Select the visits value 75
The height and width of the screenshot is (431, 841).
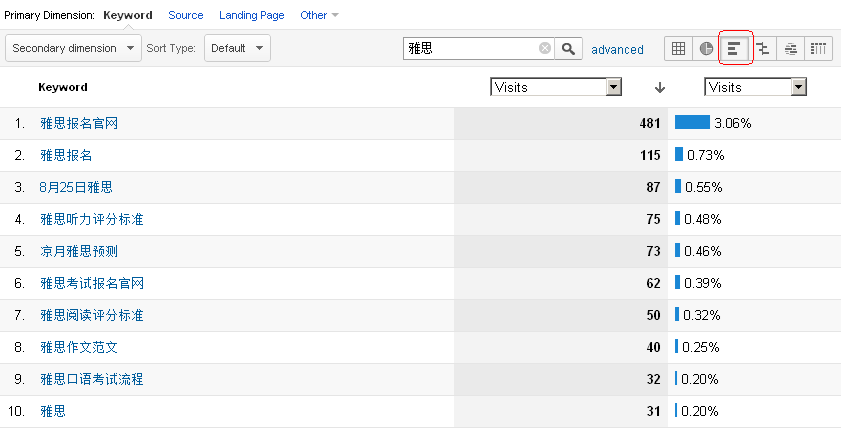[x=653, y=219]
